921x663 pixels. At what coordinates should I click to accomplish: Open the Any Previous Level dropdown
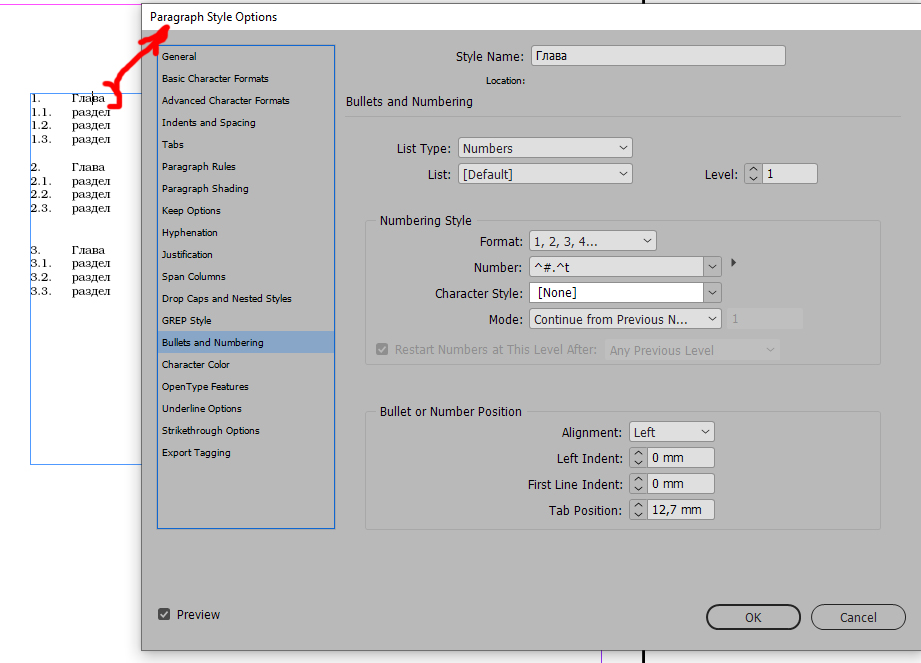point(693,350)
